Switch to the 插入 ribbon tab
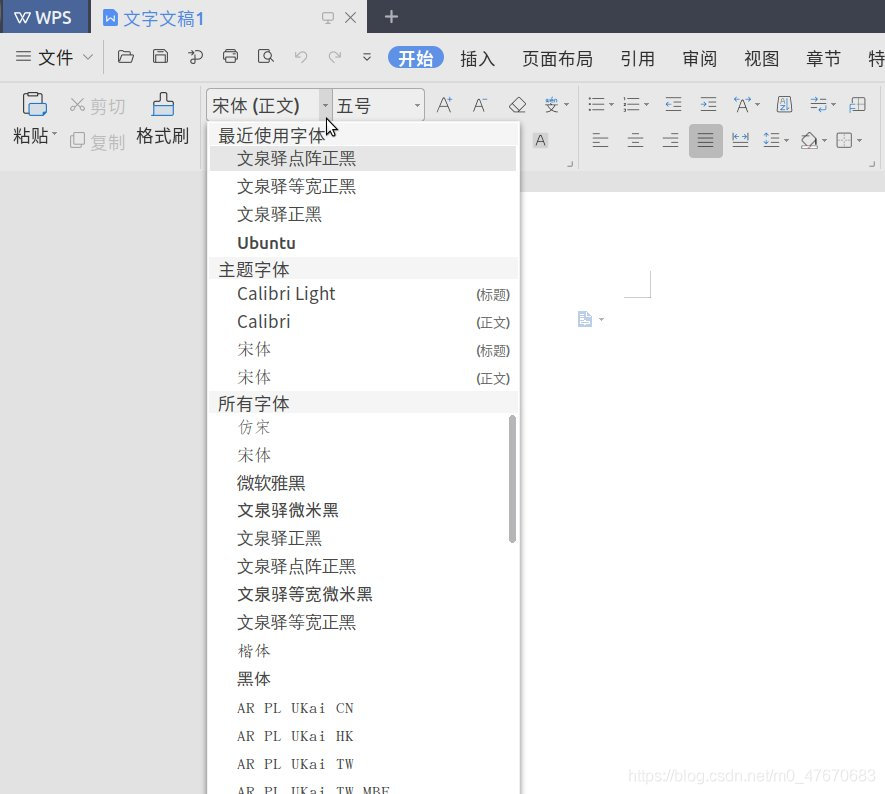Image resolution: width=885 pixels, height=794 pixels. tap(478, 58)
